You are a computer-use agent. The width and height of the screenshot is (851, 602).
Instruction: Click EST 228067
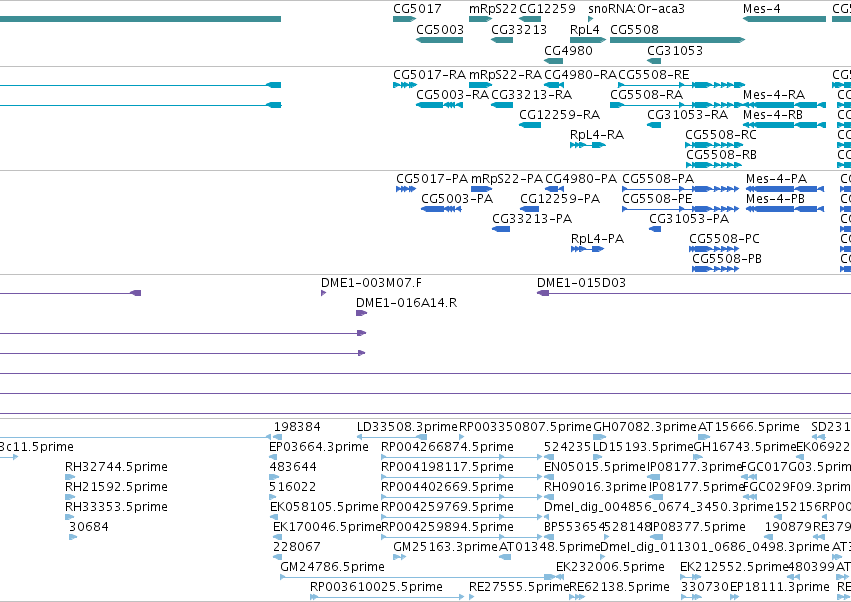point(296,547)
